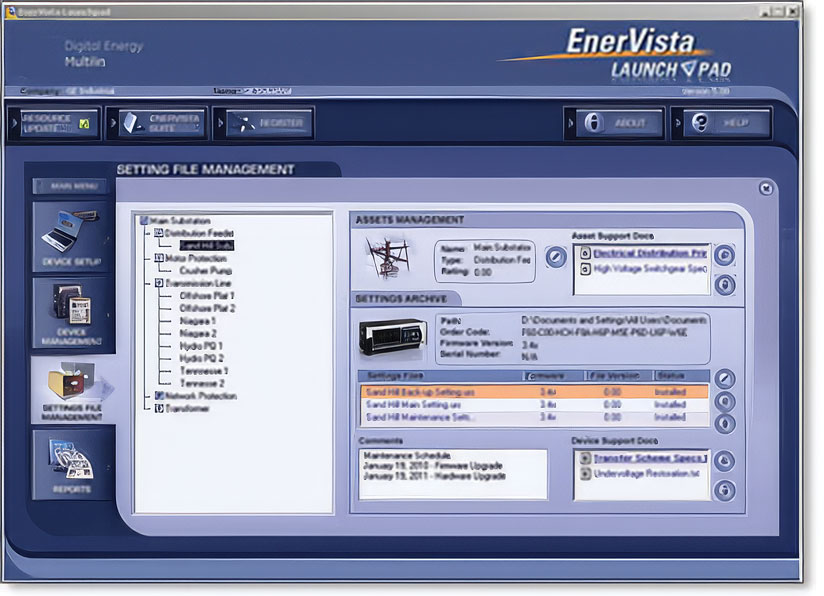The image size is (824, 596).
Task: Click the pencil edit button beside Settings Files header
Action: tap(725, 378)
